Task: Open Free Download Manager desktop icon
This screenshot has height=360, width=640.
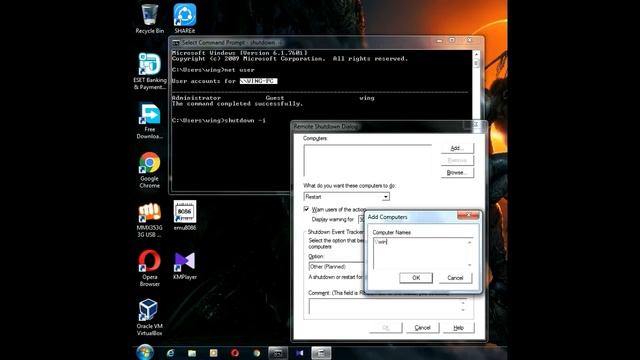Action: (149, 121)
